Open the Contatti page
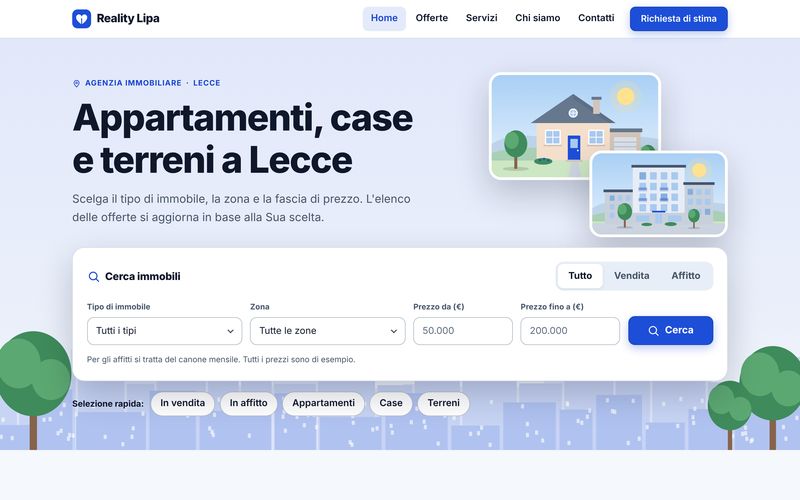This screenshot has width=800, height=500. (596, 18)
